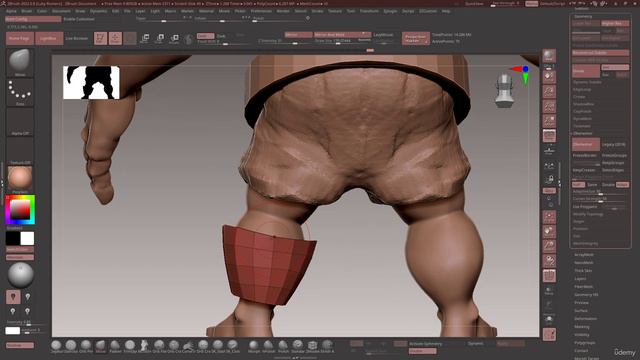The width and height of the screenshot is (640, 360).
Task: Select the white color swatch
Action: click(27, 238)
